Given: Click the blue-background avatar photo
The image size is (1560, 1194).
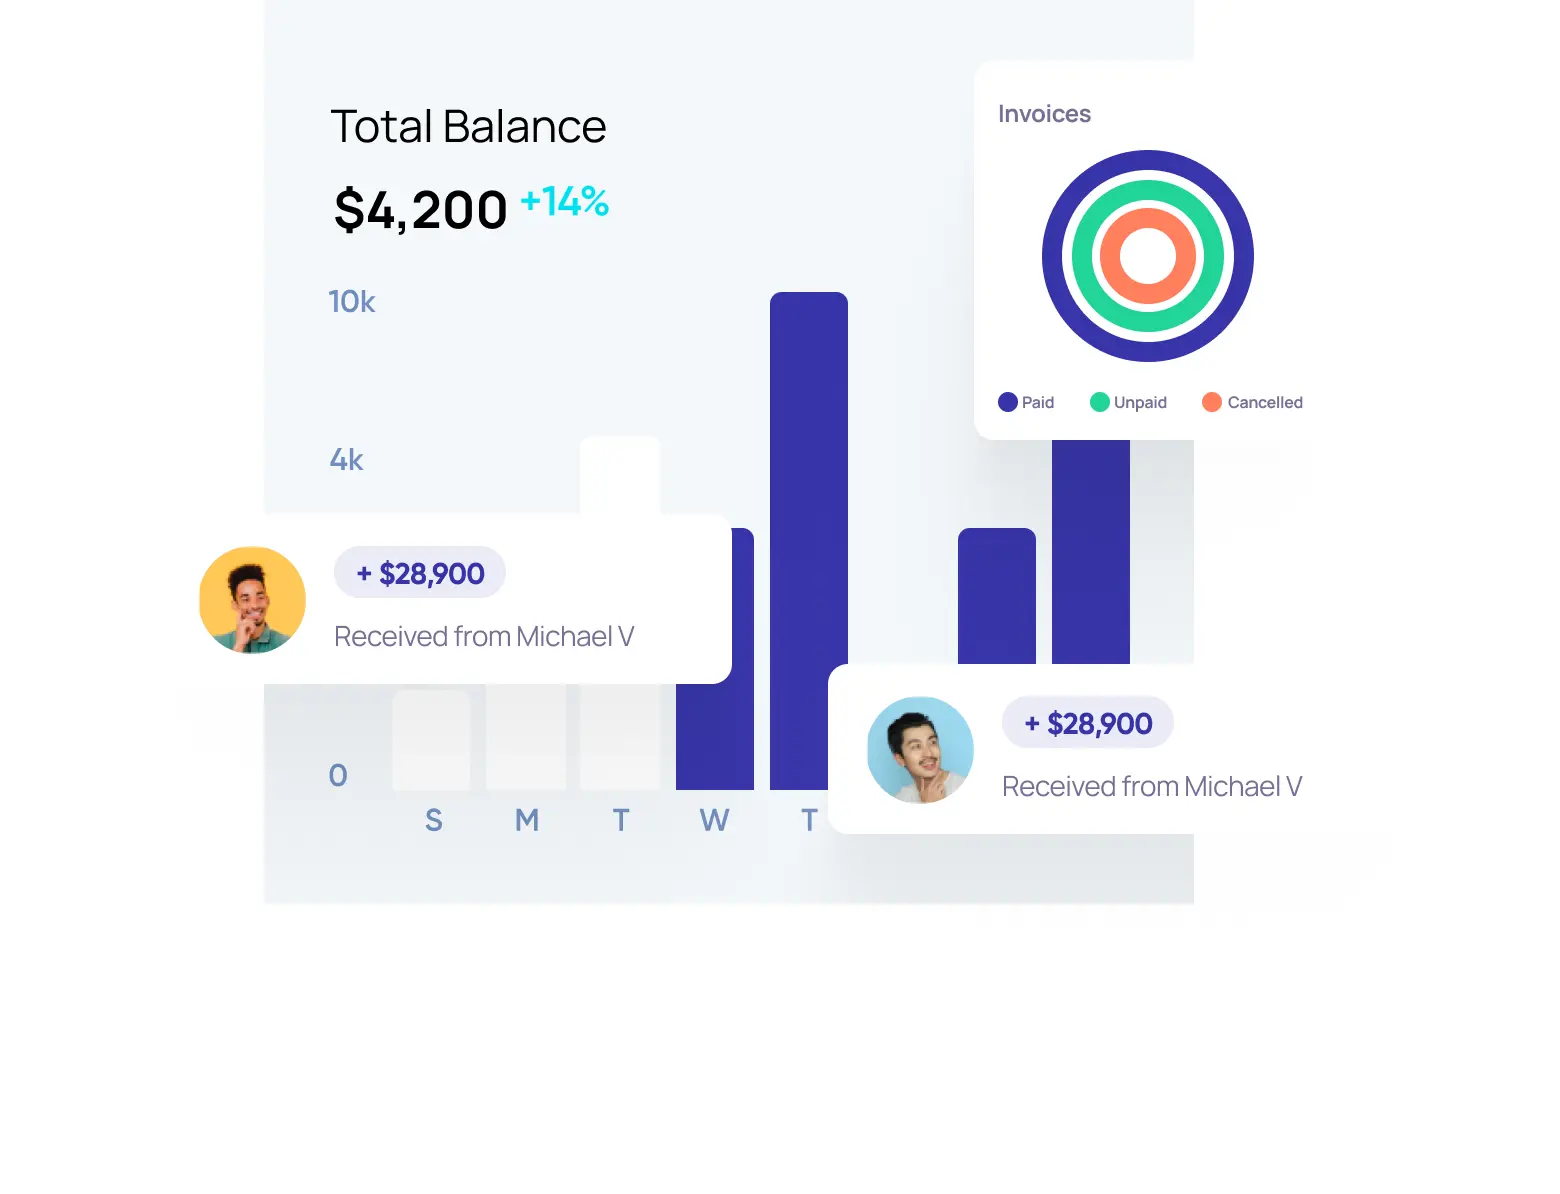Looking at the screenshot, I should point(920,750).
